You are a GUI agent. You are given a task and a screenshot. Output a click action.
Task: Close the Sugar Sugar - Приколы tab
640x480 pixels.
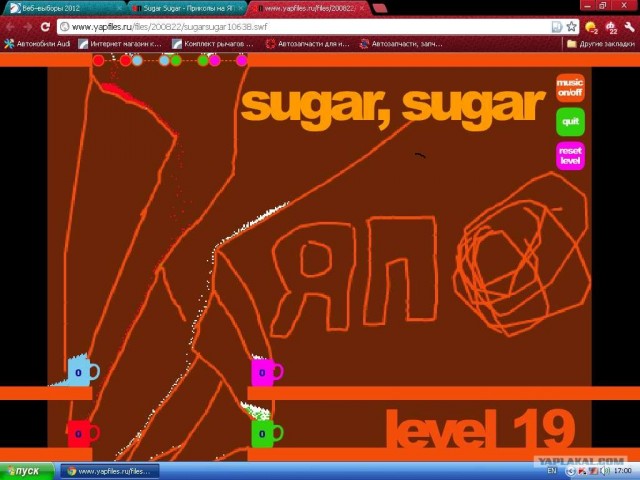240,8
